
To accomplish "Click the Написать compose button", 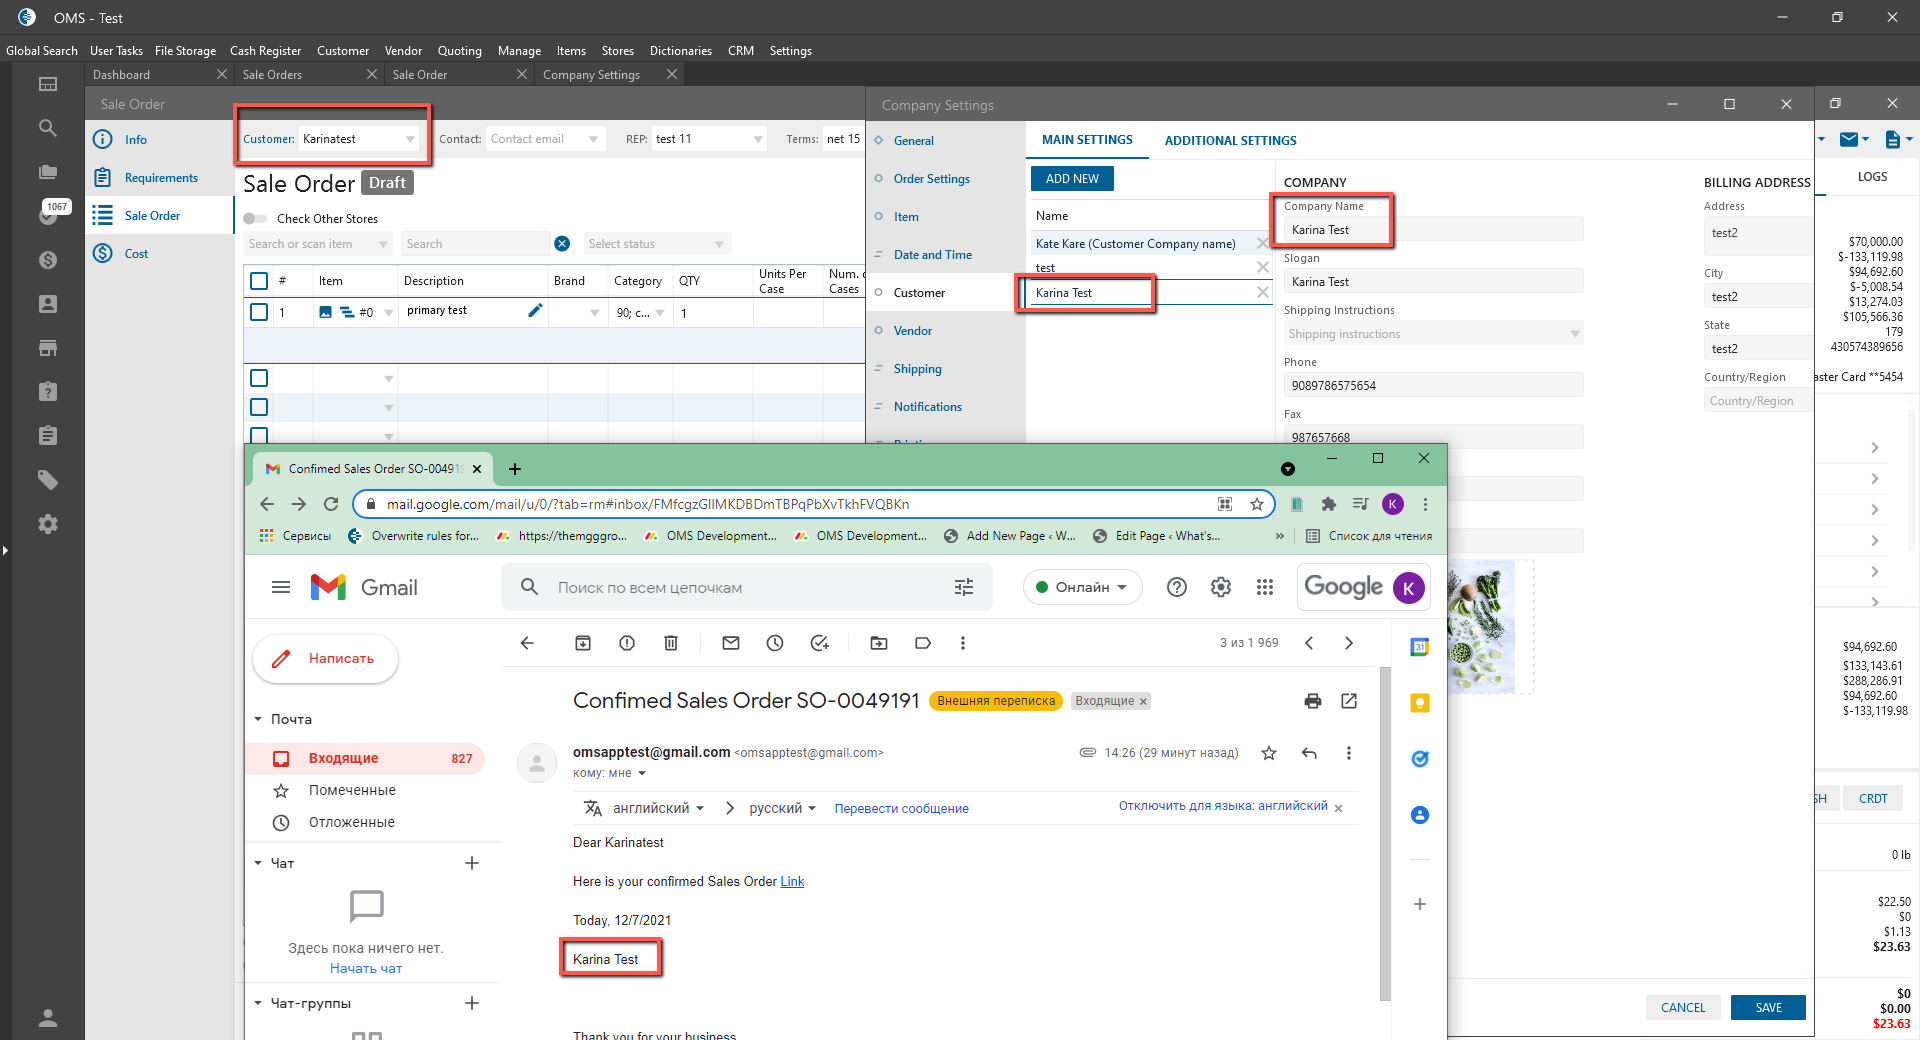I will pyautogui.click(x=326, y=658).
